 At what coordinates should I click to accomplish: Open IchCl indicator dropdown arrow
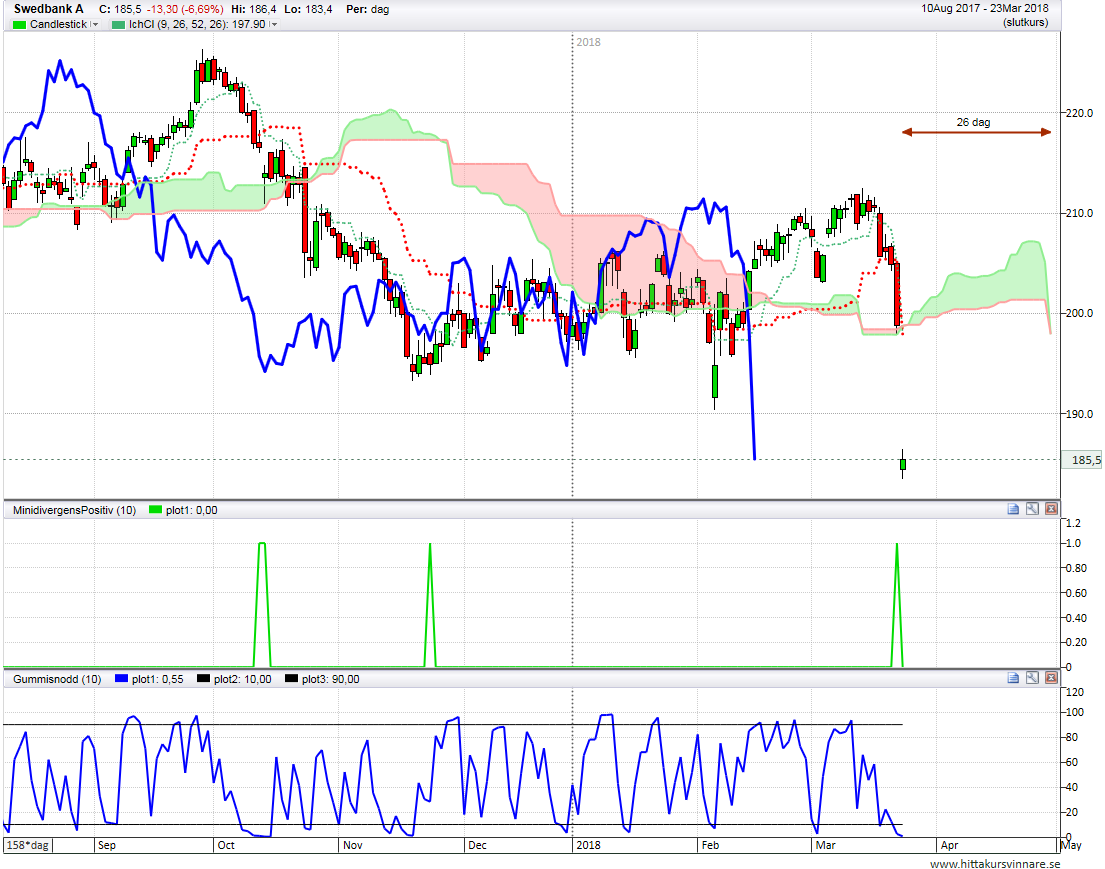(273, 24)
